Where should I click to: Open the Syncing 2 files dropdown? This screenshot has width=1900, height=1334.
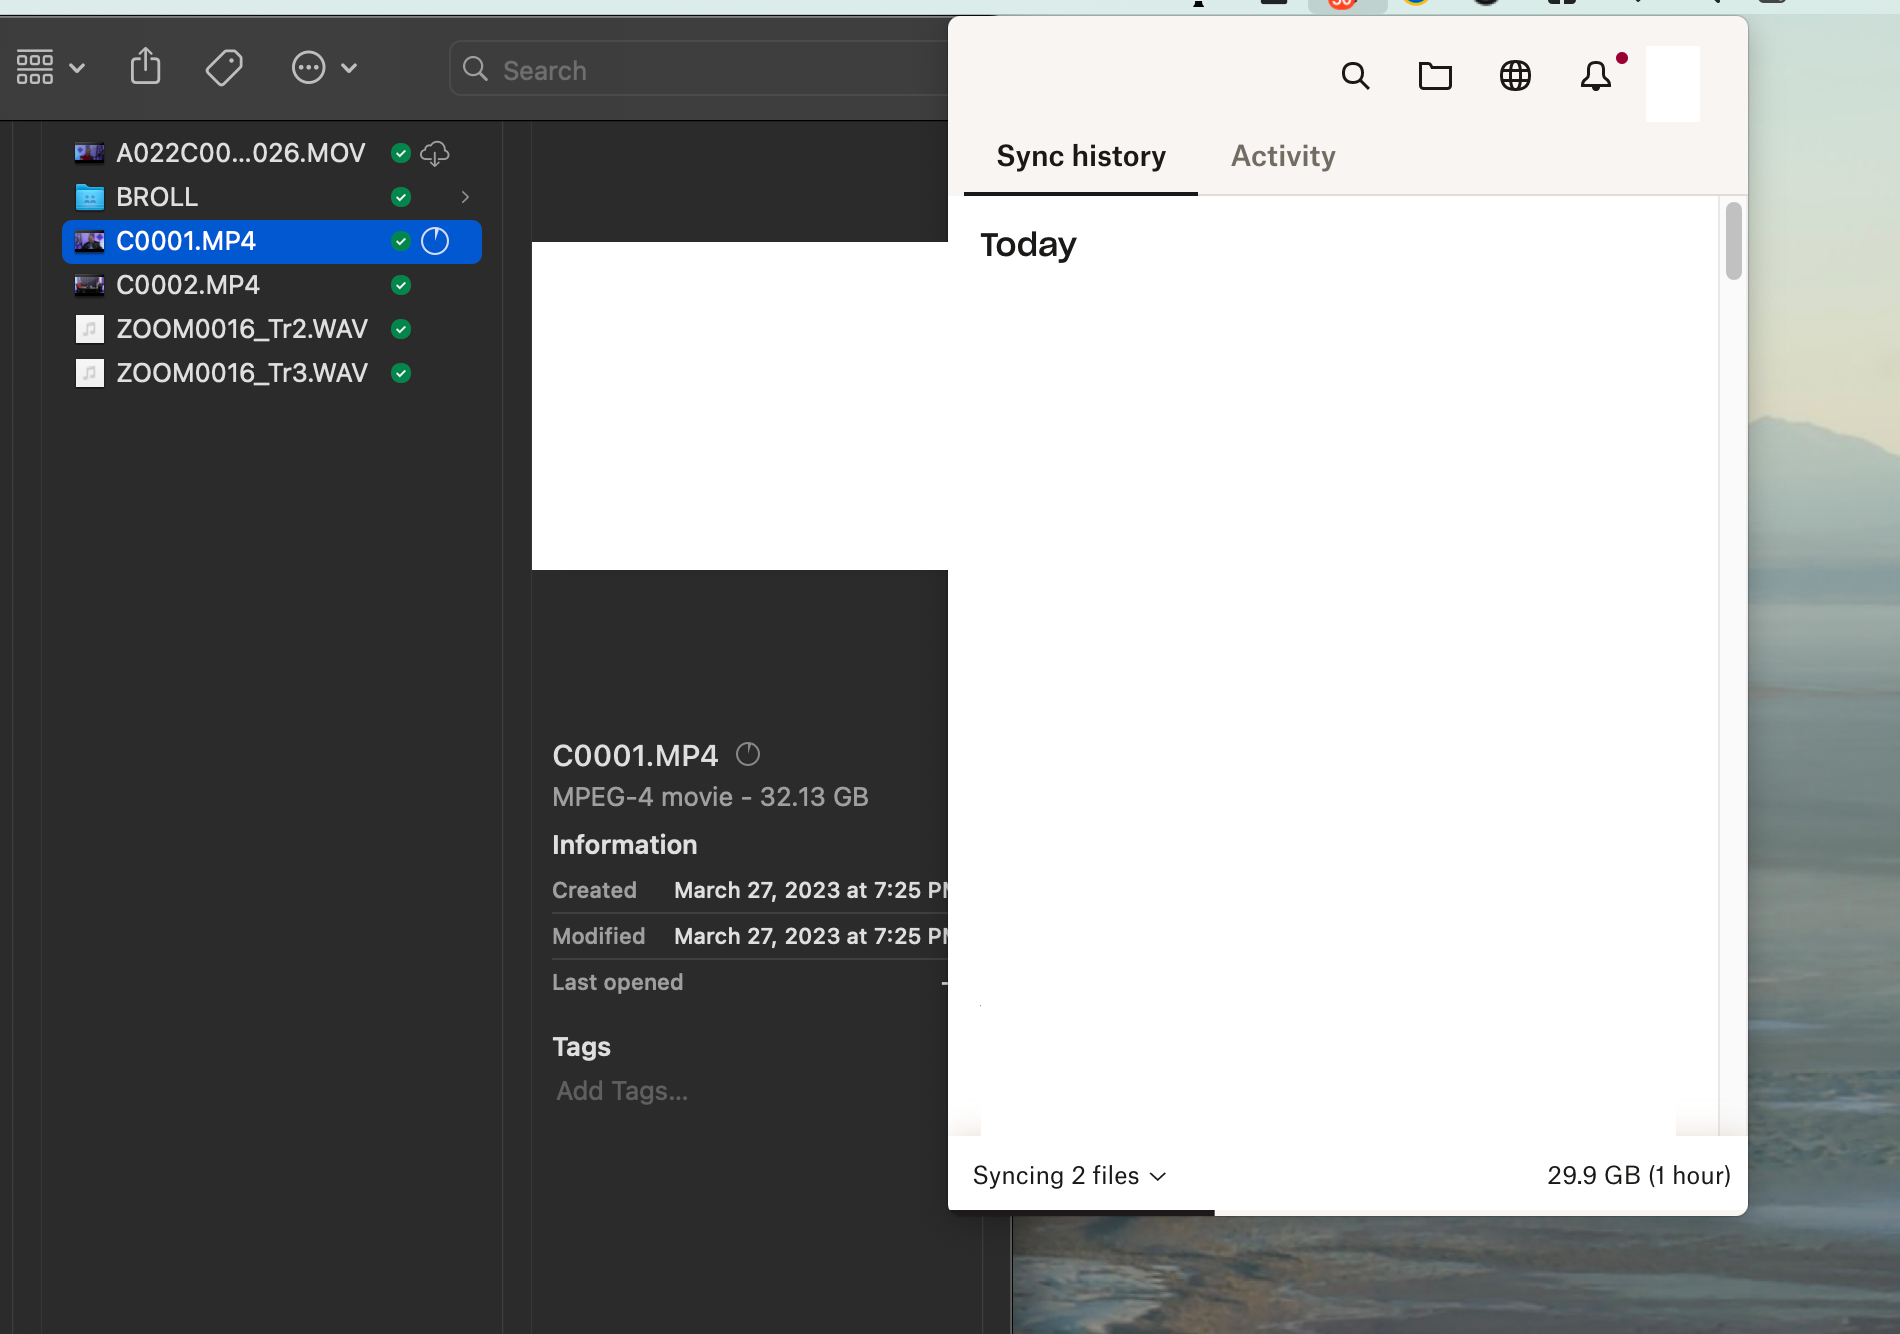pos(1069,1175)
